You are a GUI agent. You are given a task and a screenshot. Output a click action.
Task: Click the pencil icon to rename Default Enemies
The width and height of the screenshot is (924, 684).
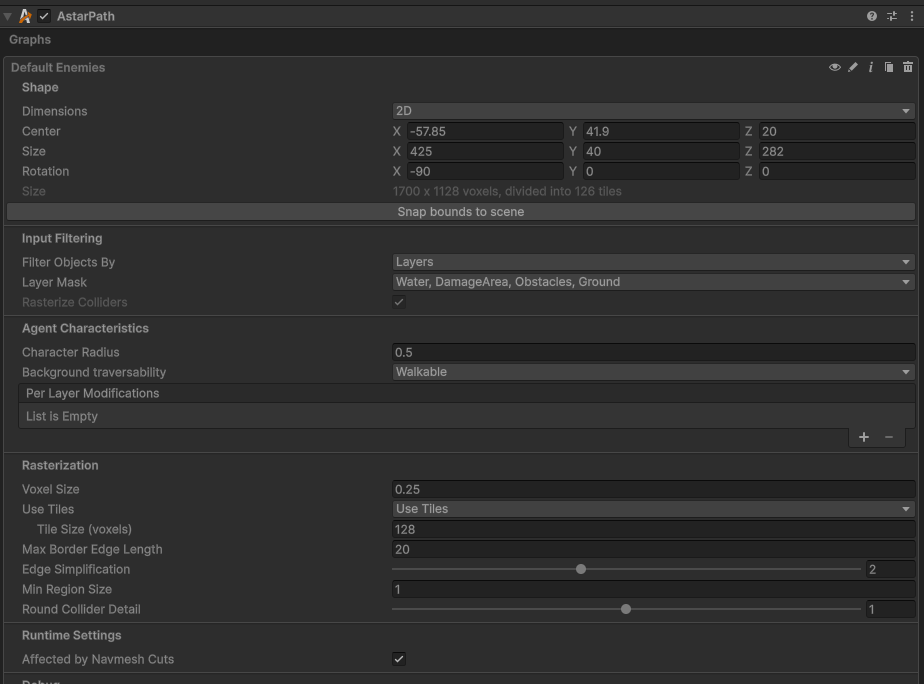[853, 67]
